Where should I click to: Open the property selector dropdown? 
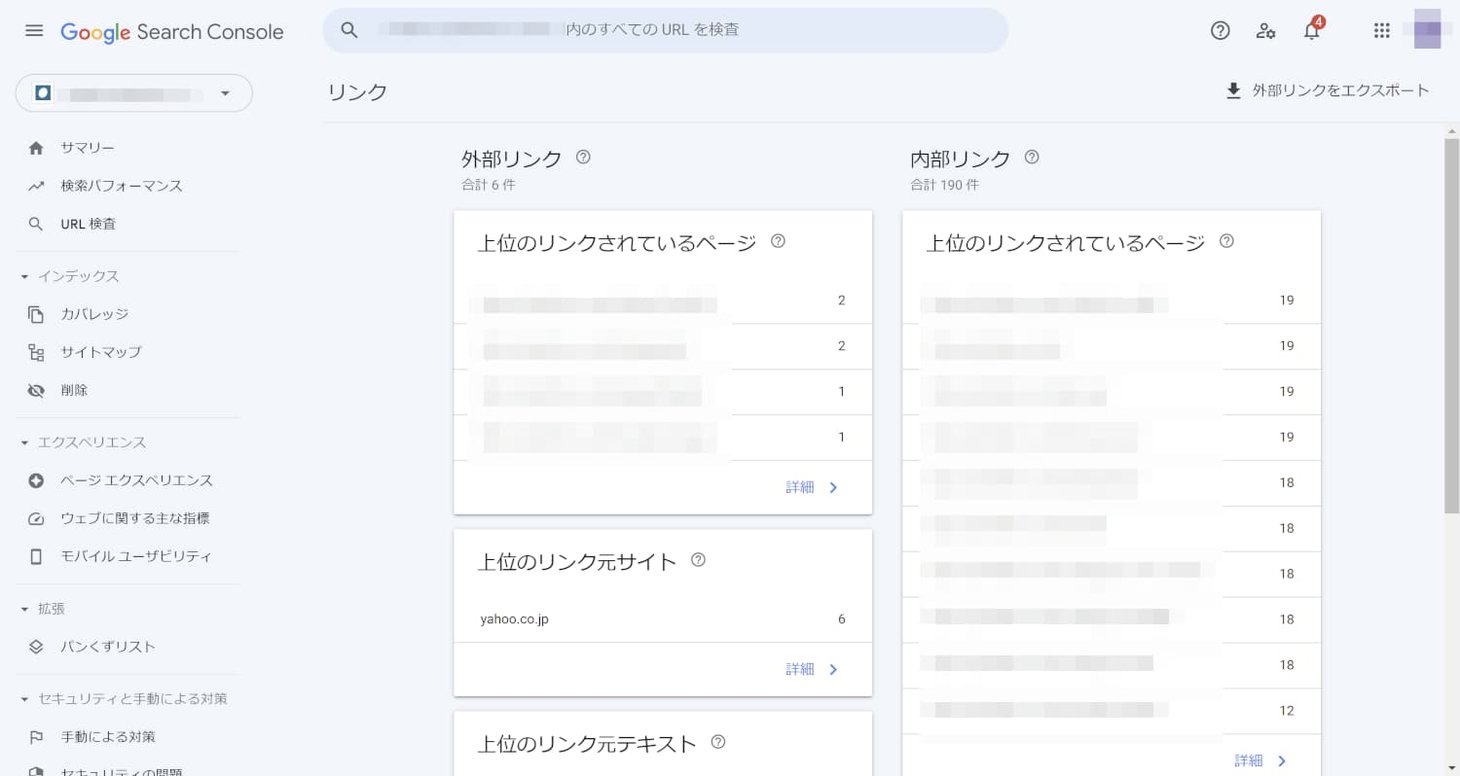(134, 93)
